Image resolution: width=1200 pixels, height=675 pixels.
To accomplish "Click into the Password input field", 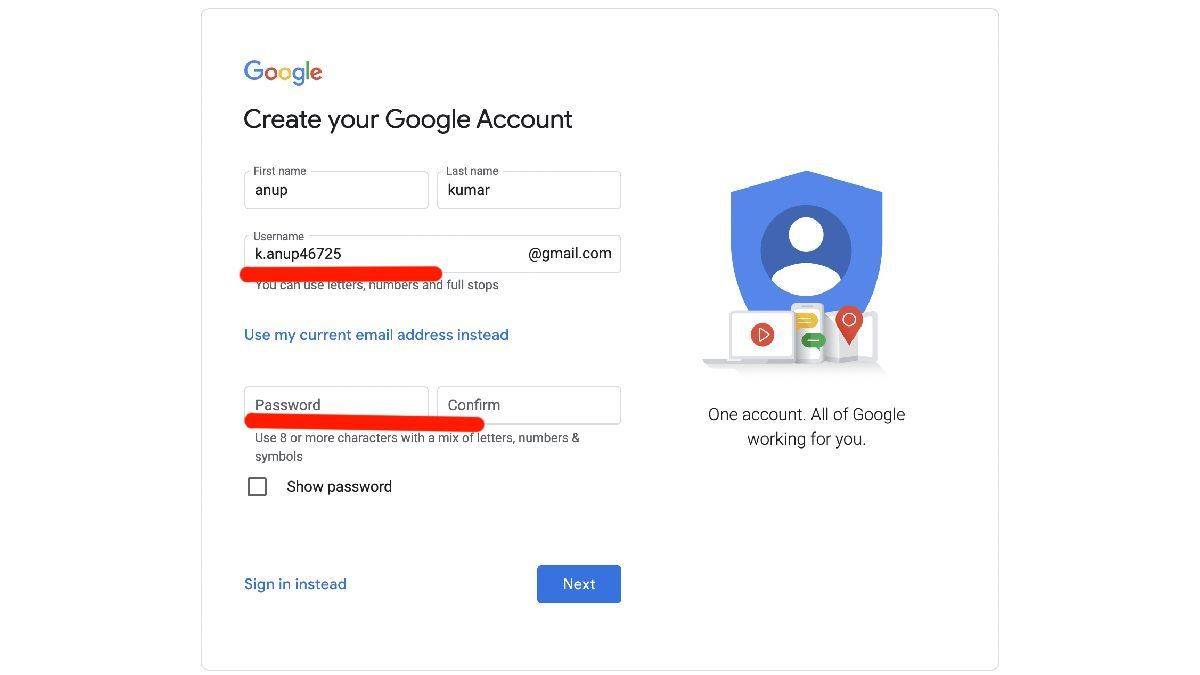I will click(336, 405).
